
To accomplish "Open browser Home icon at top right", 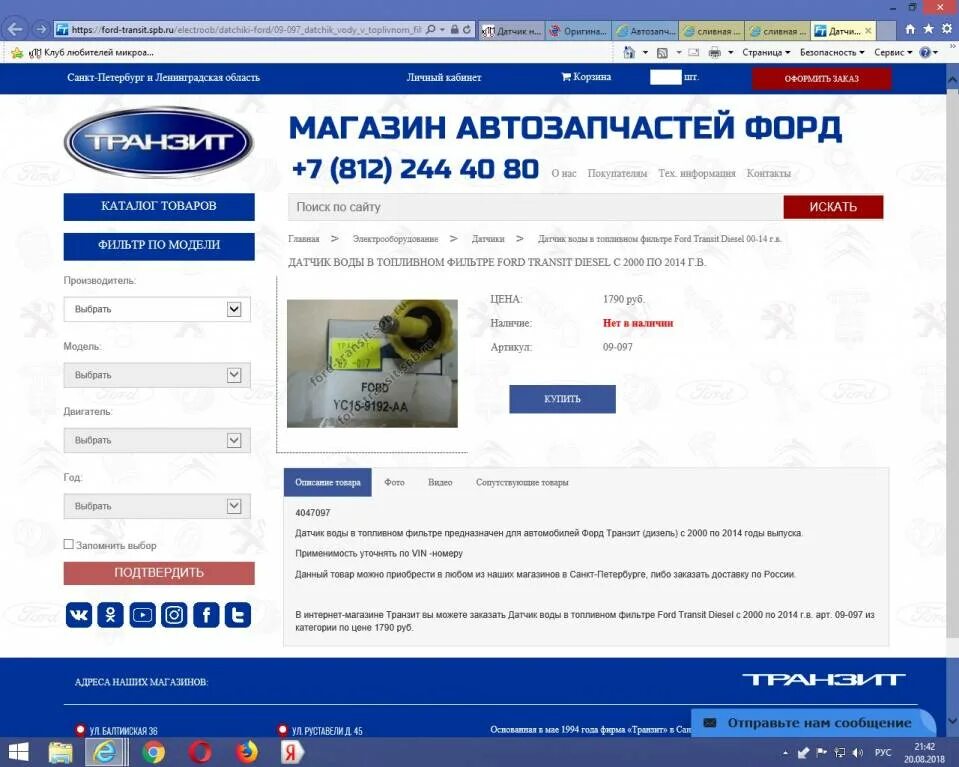I will coord(910,29).
